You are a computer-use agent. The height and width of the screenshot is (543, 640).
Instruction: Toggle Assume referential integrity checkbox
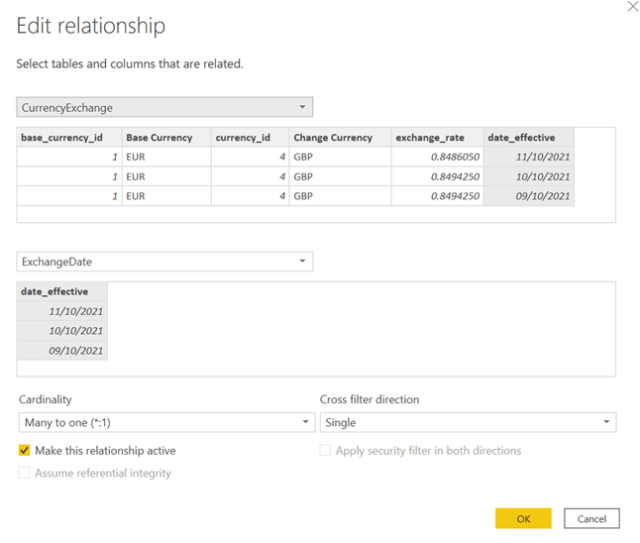tap(25, 473)
